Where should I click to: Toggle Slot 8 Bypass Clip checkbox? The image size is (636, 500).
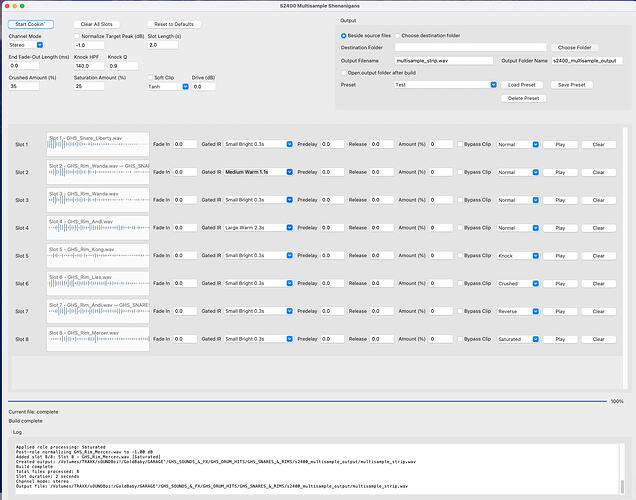pos(460,339)
